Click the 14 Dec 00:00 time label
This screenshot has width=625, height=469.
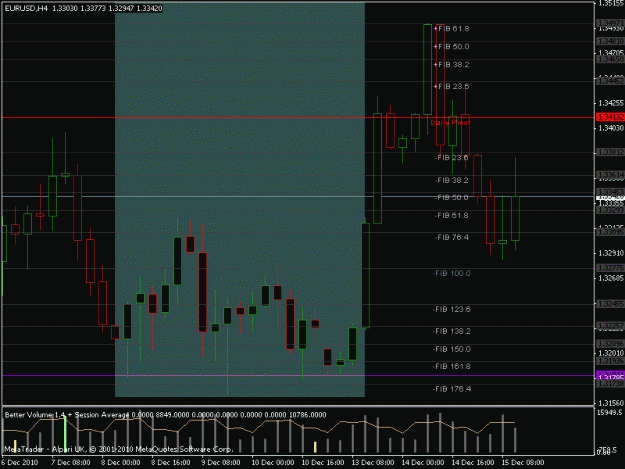pos(423,462)
